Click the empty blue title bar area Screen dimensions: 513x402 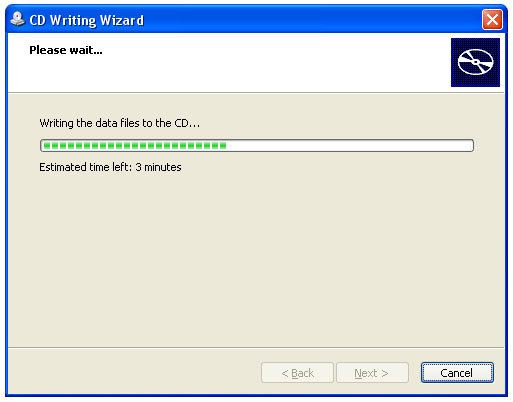point(310,20)
